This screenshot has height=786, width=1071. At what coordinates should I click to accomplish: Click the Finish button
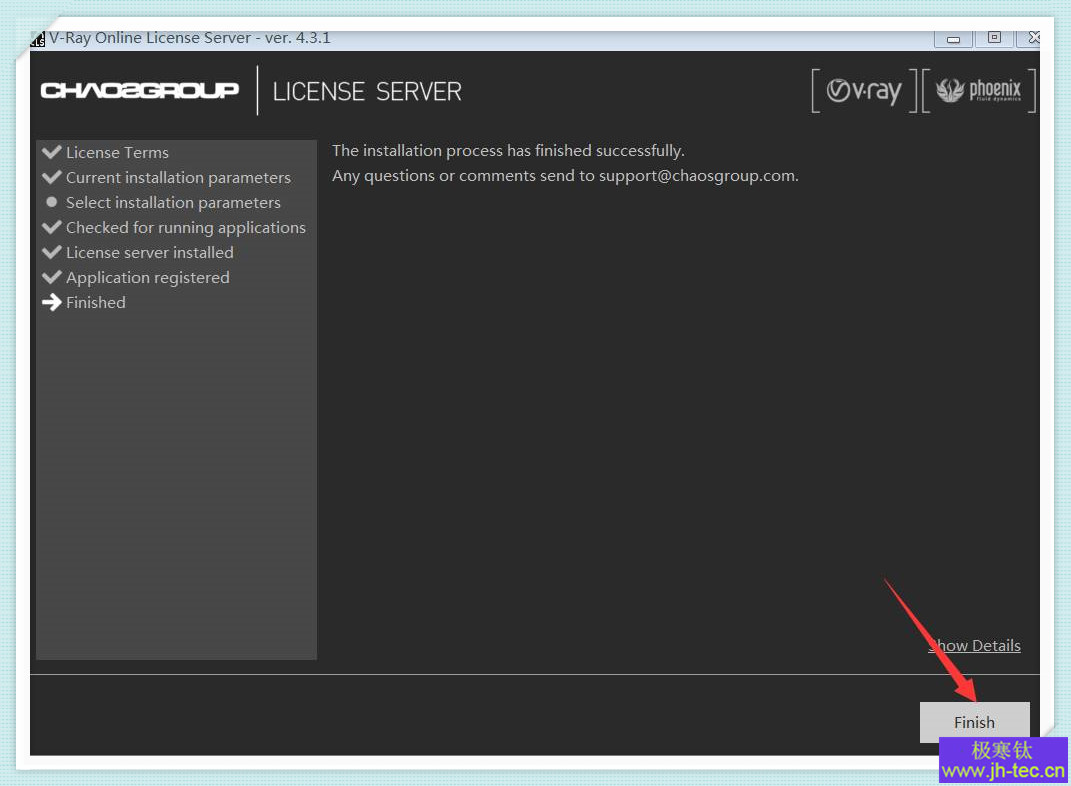coord(974,722)
